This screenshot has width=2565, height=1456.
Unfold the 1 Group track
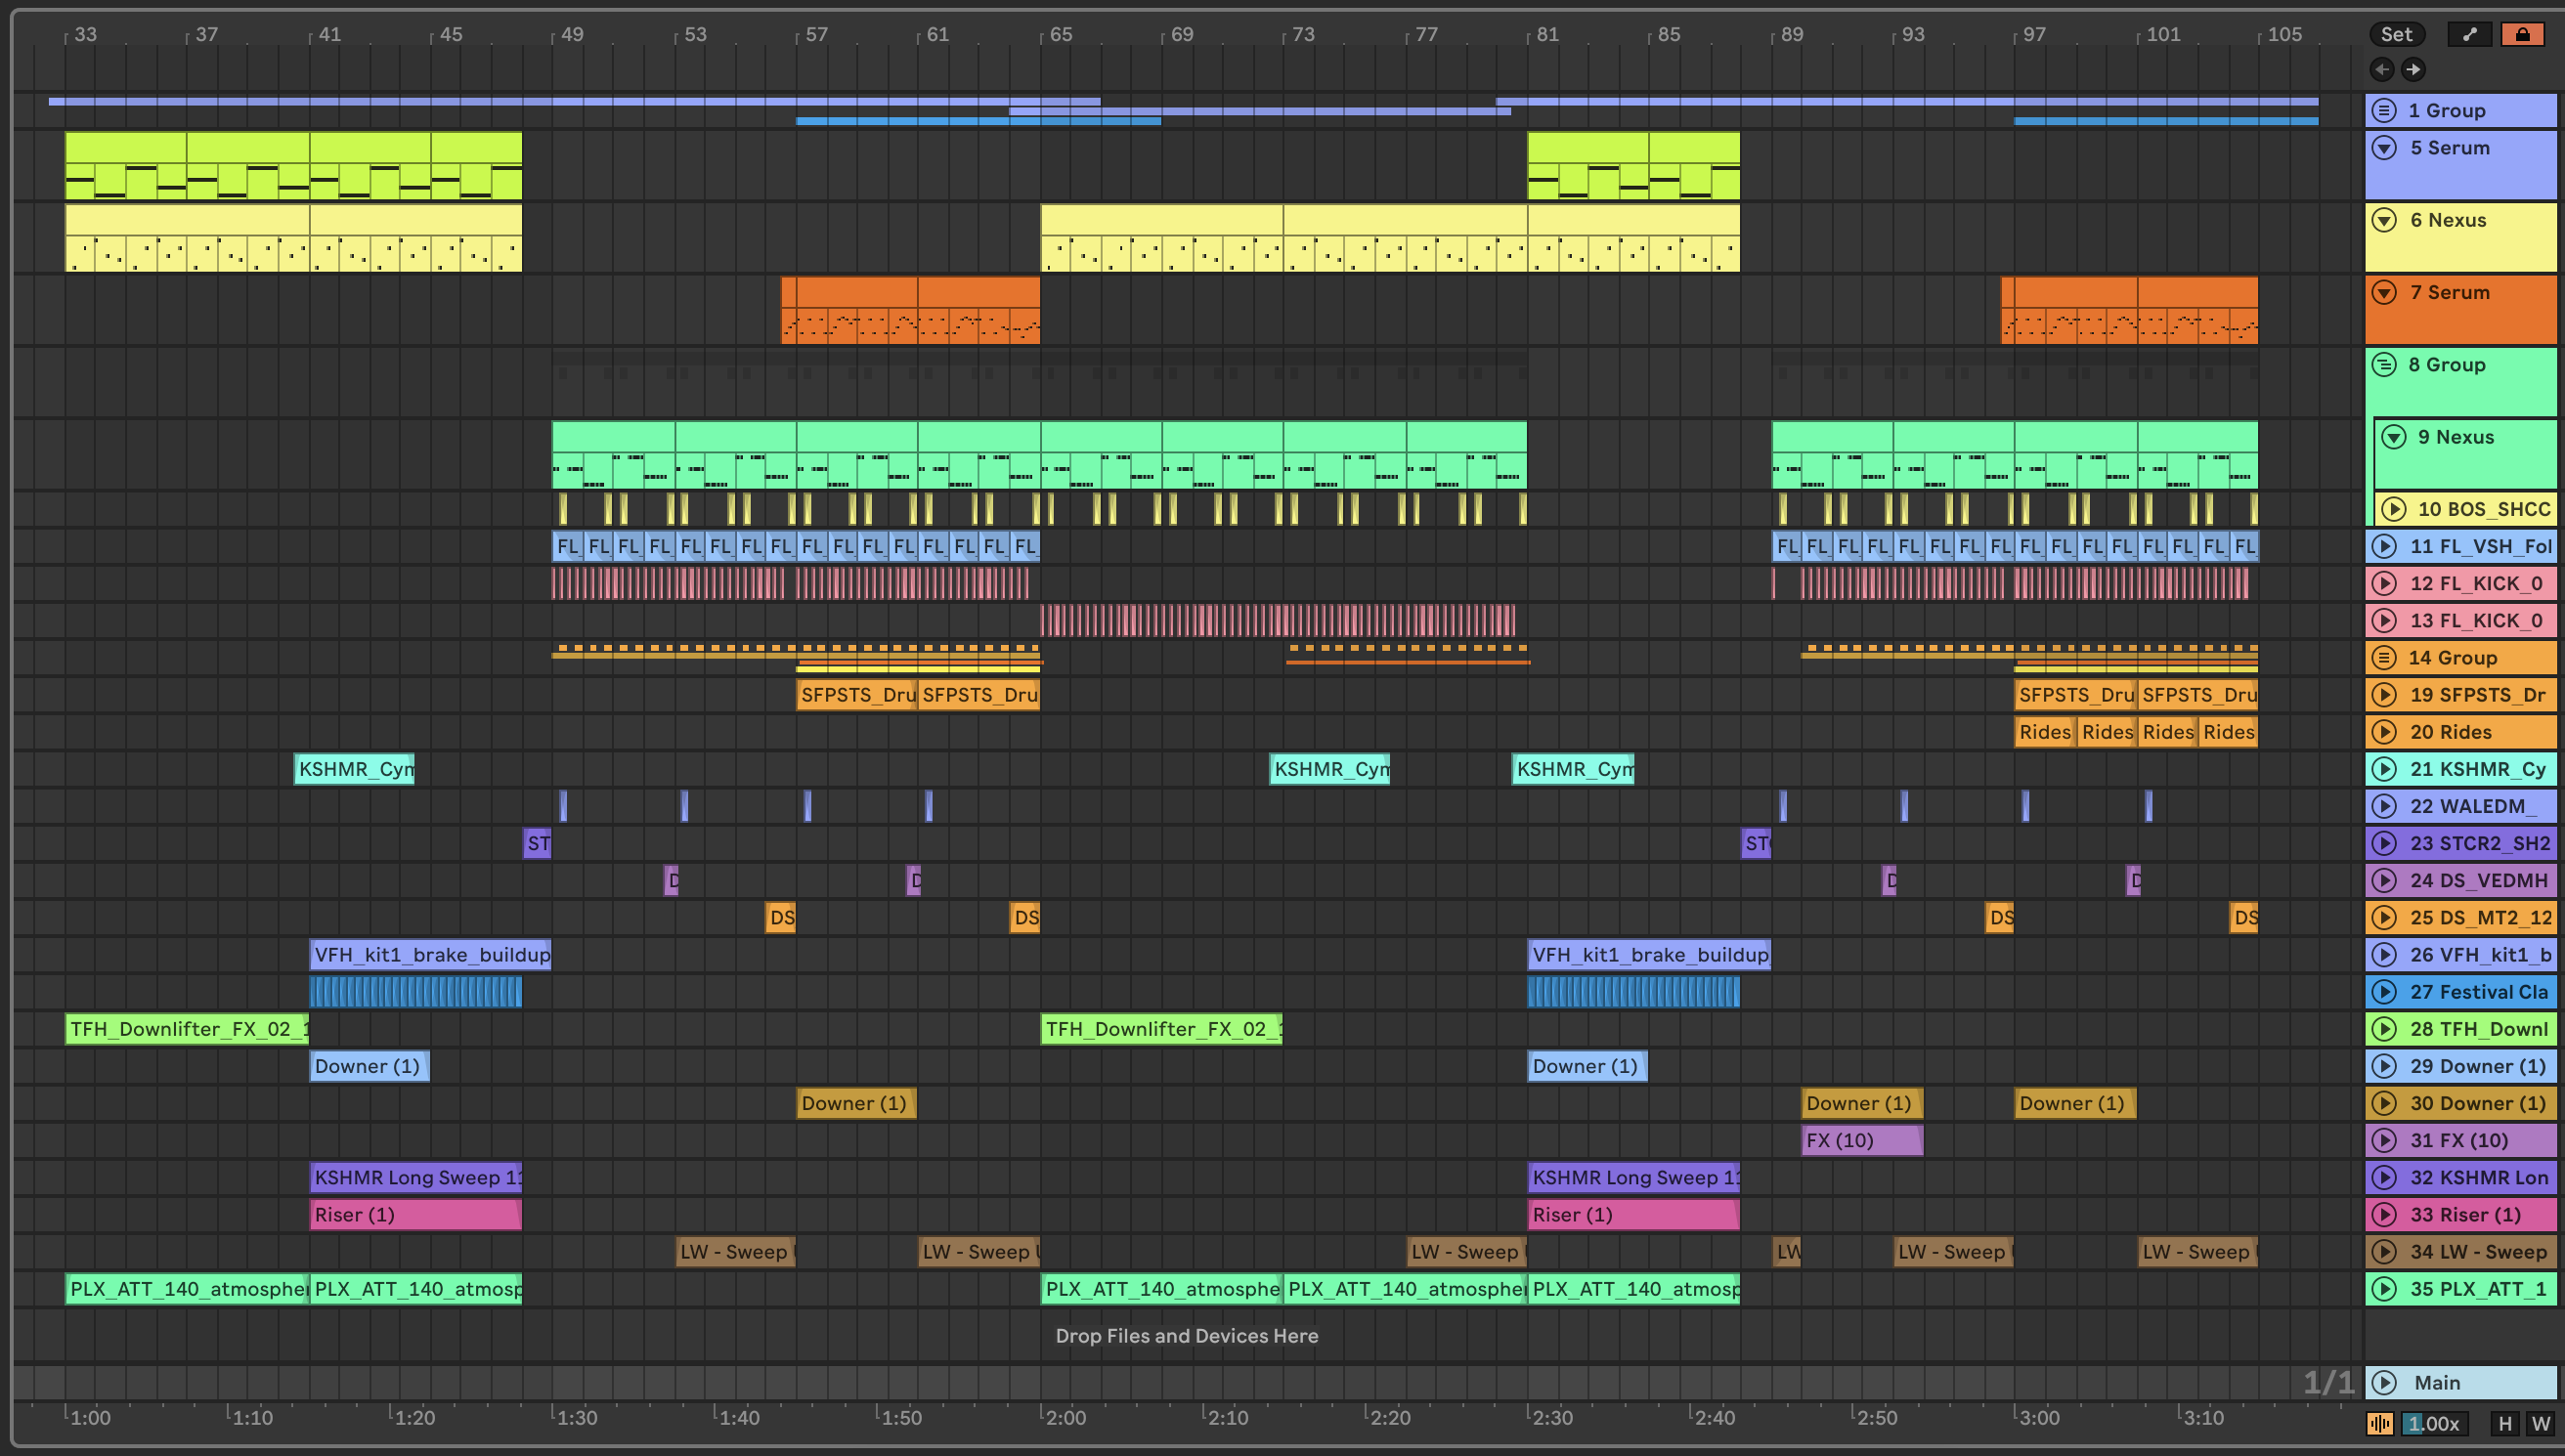[2385, 110]
